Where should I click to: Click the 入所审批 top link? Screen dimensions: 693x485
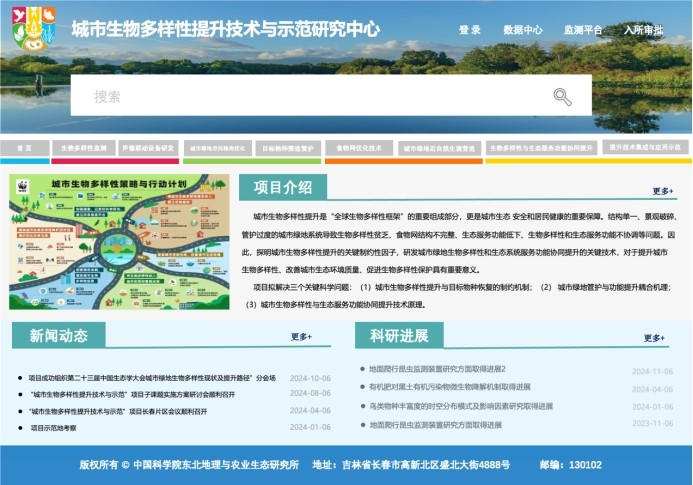pyautogui.click(x=643, y=30)
